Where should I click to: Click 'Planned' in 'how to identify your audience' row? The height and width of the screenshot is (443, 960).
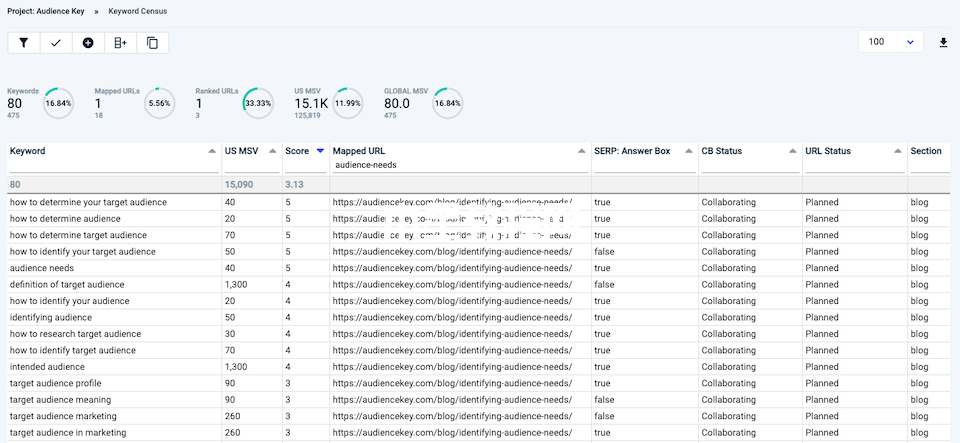[822, 301]
